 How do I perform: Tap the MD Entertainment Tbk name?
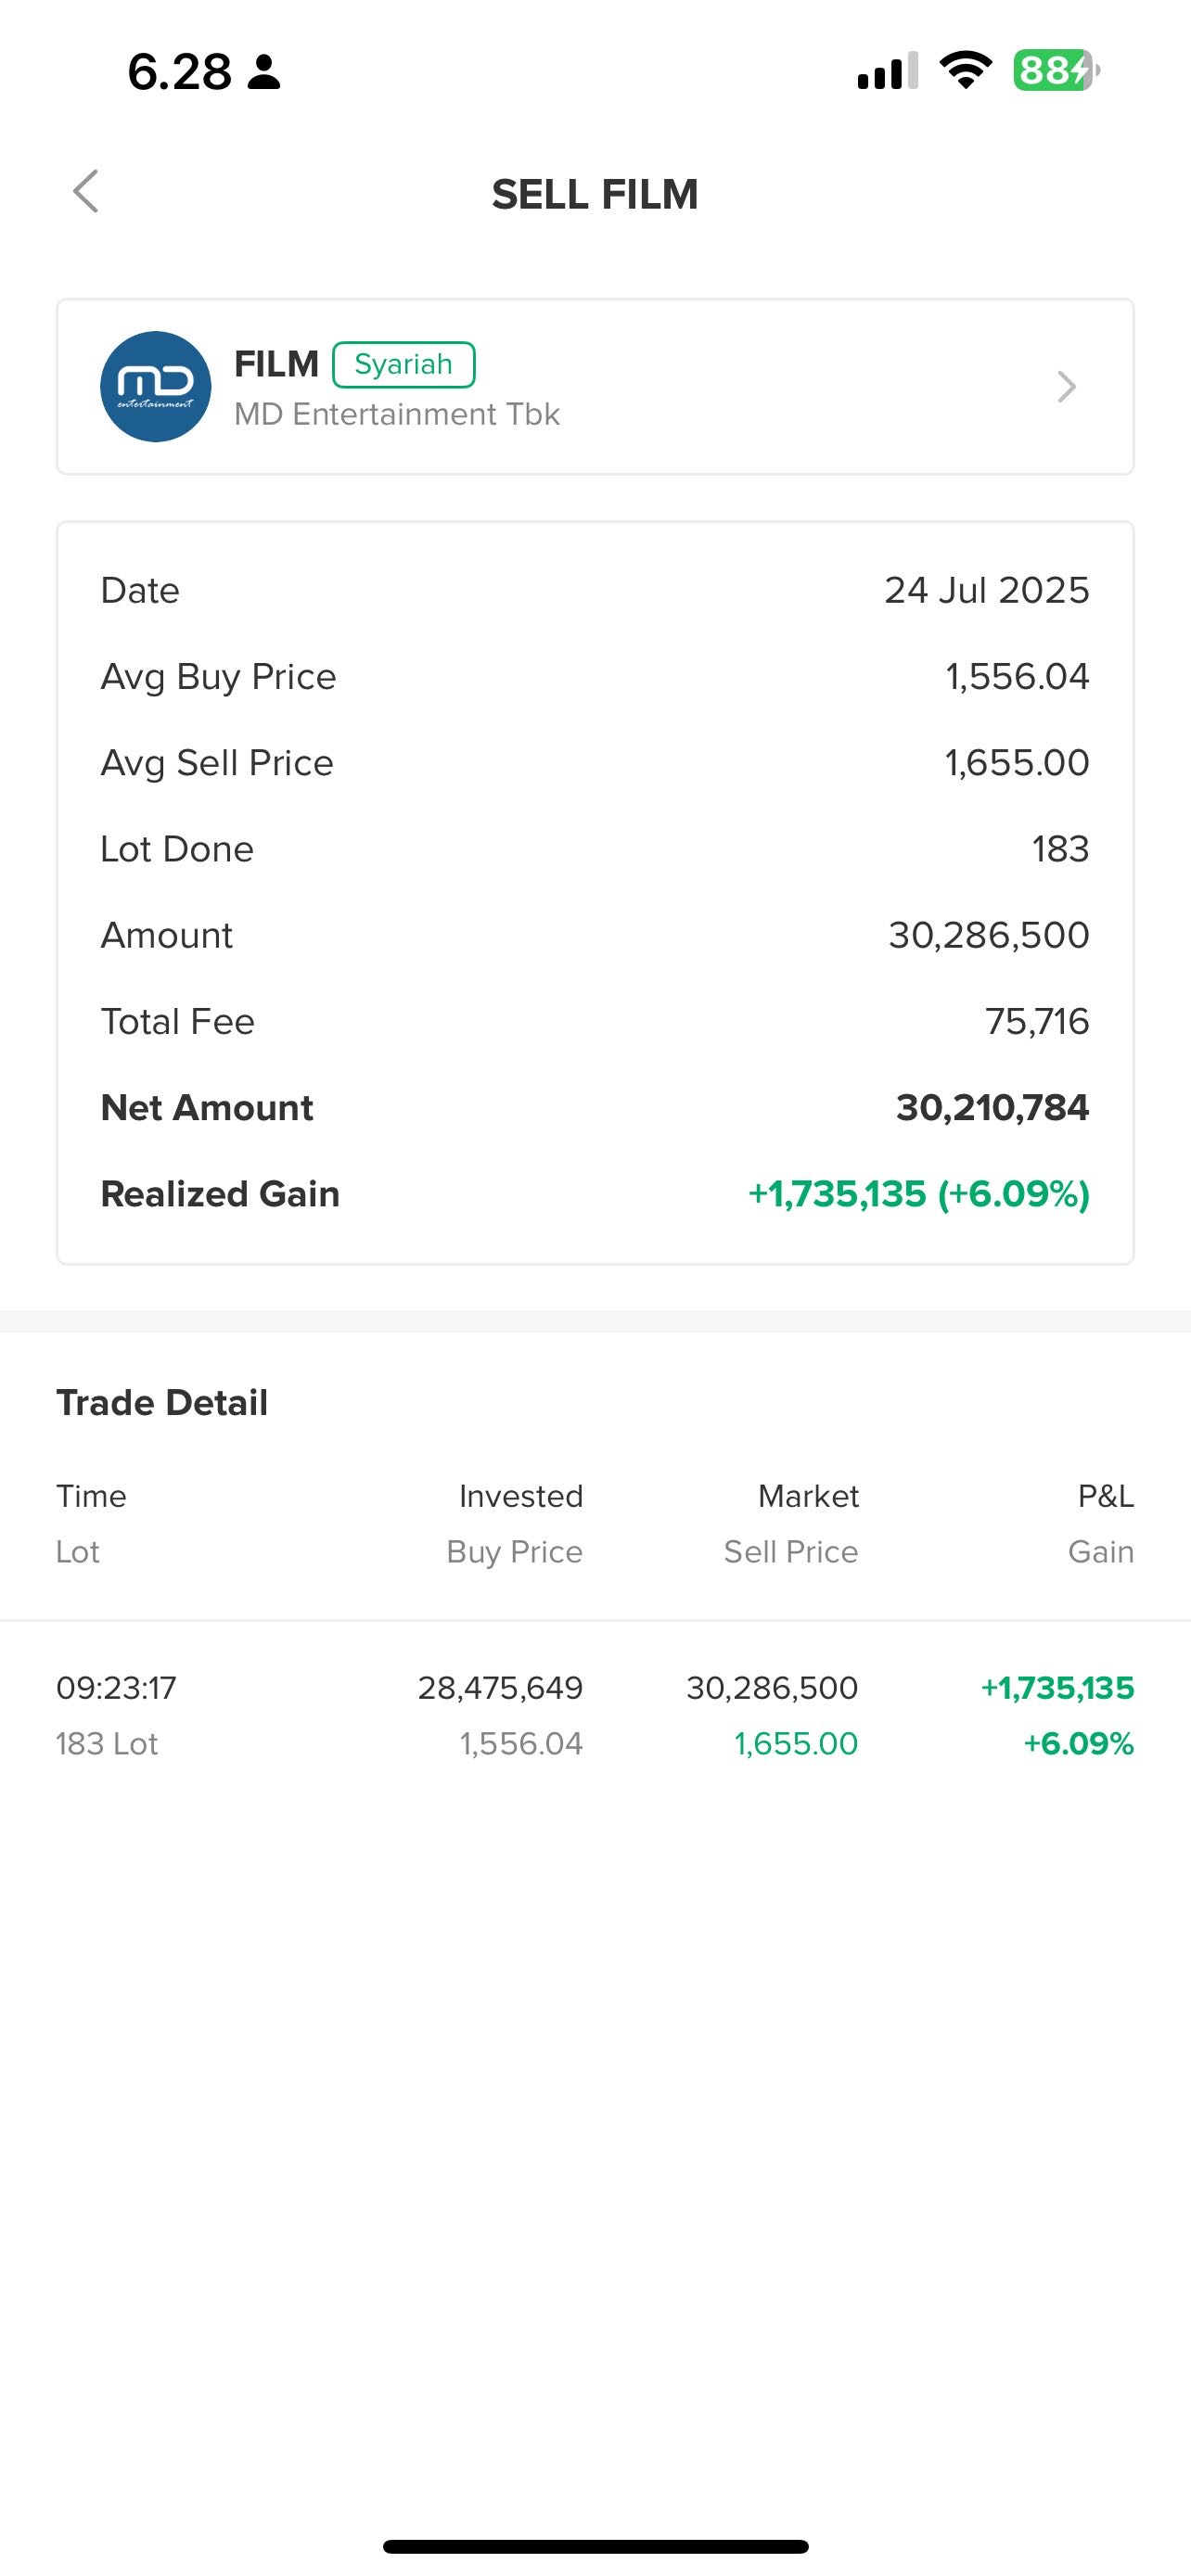[397, 414]
